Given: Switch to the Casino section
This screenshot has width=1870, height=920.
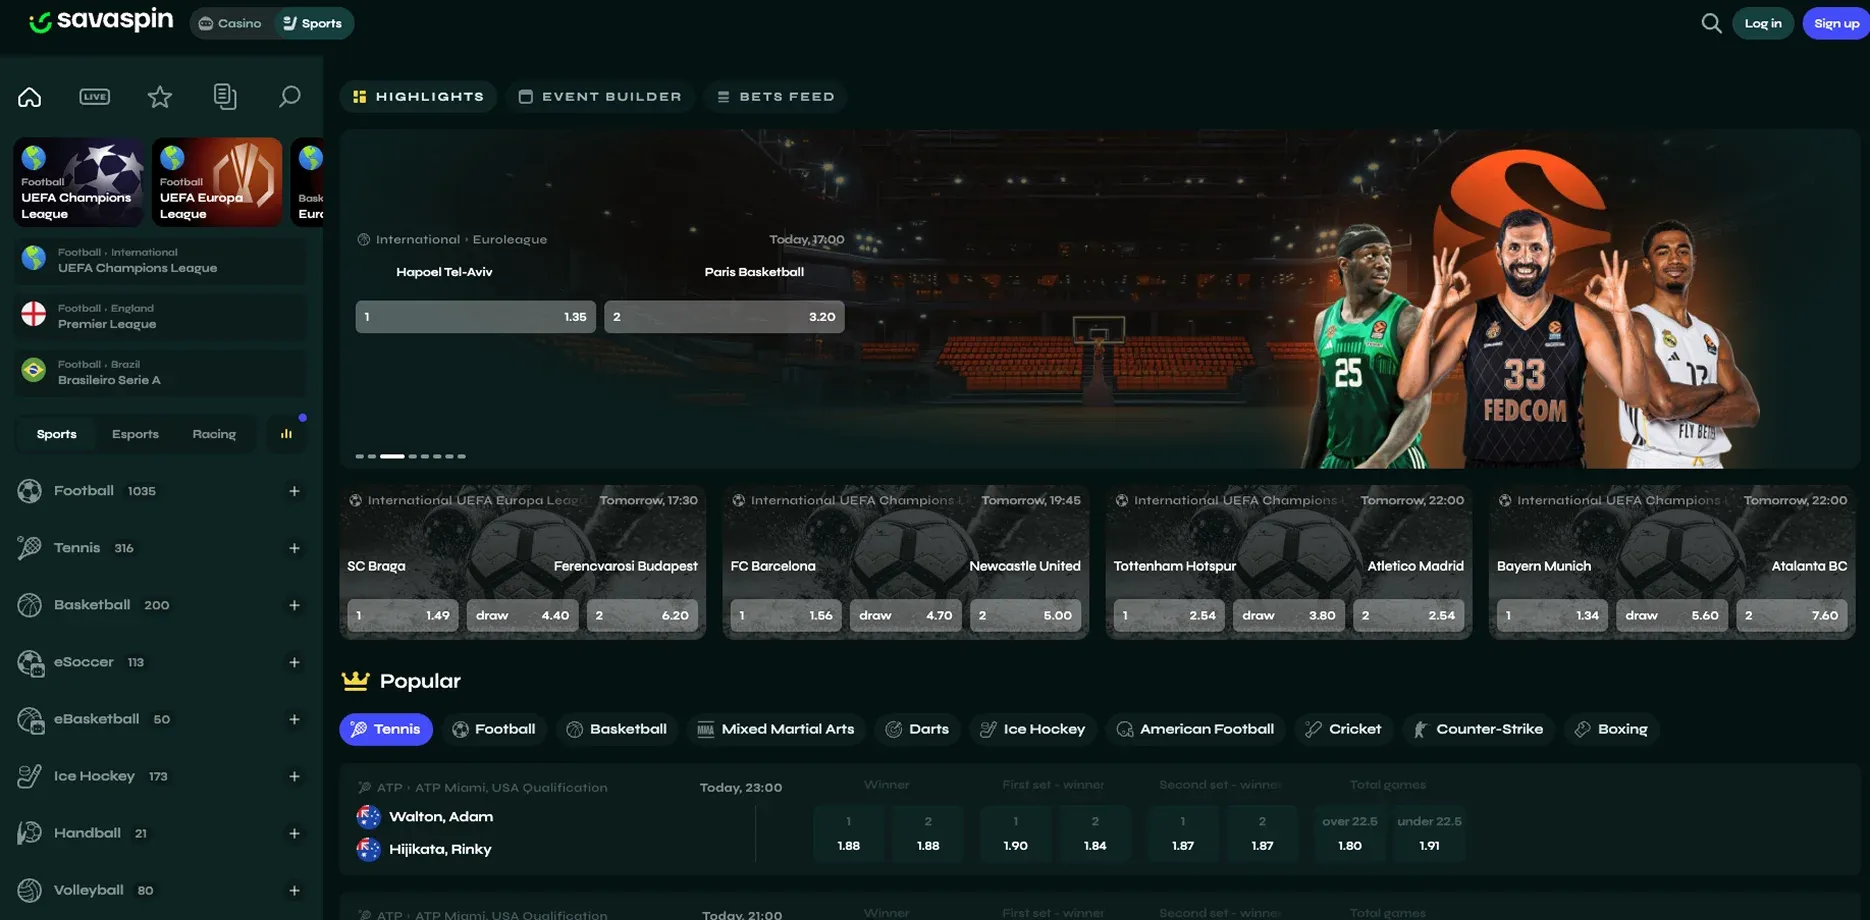Looking at the screenshot, I should (230, 22).
